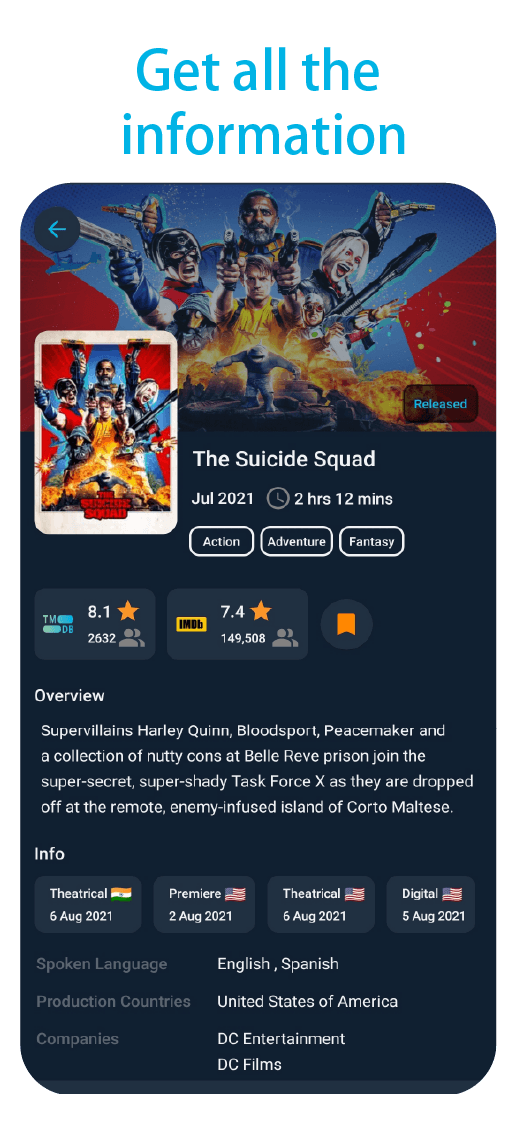The width and height of the screenshot is (512, 1123).
Task: Select the Fantasy genre tag
Action: (372, 541)
